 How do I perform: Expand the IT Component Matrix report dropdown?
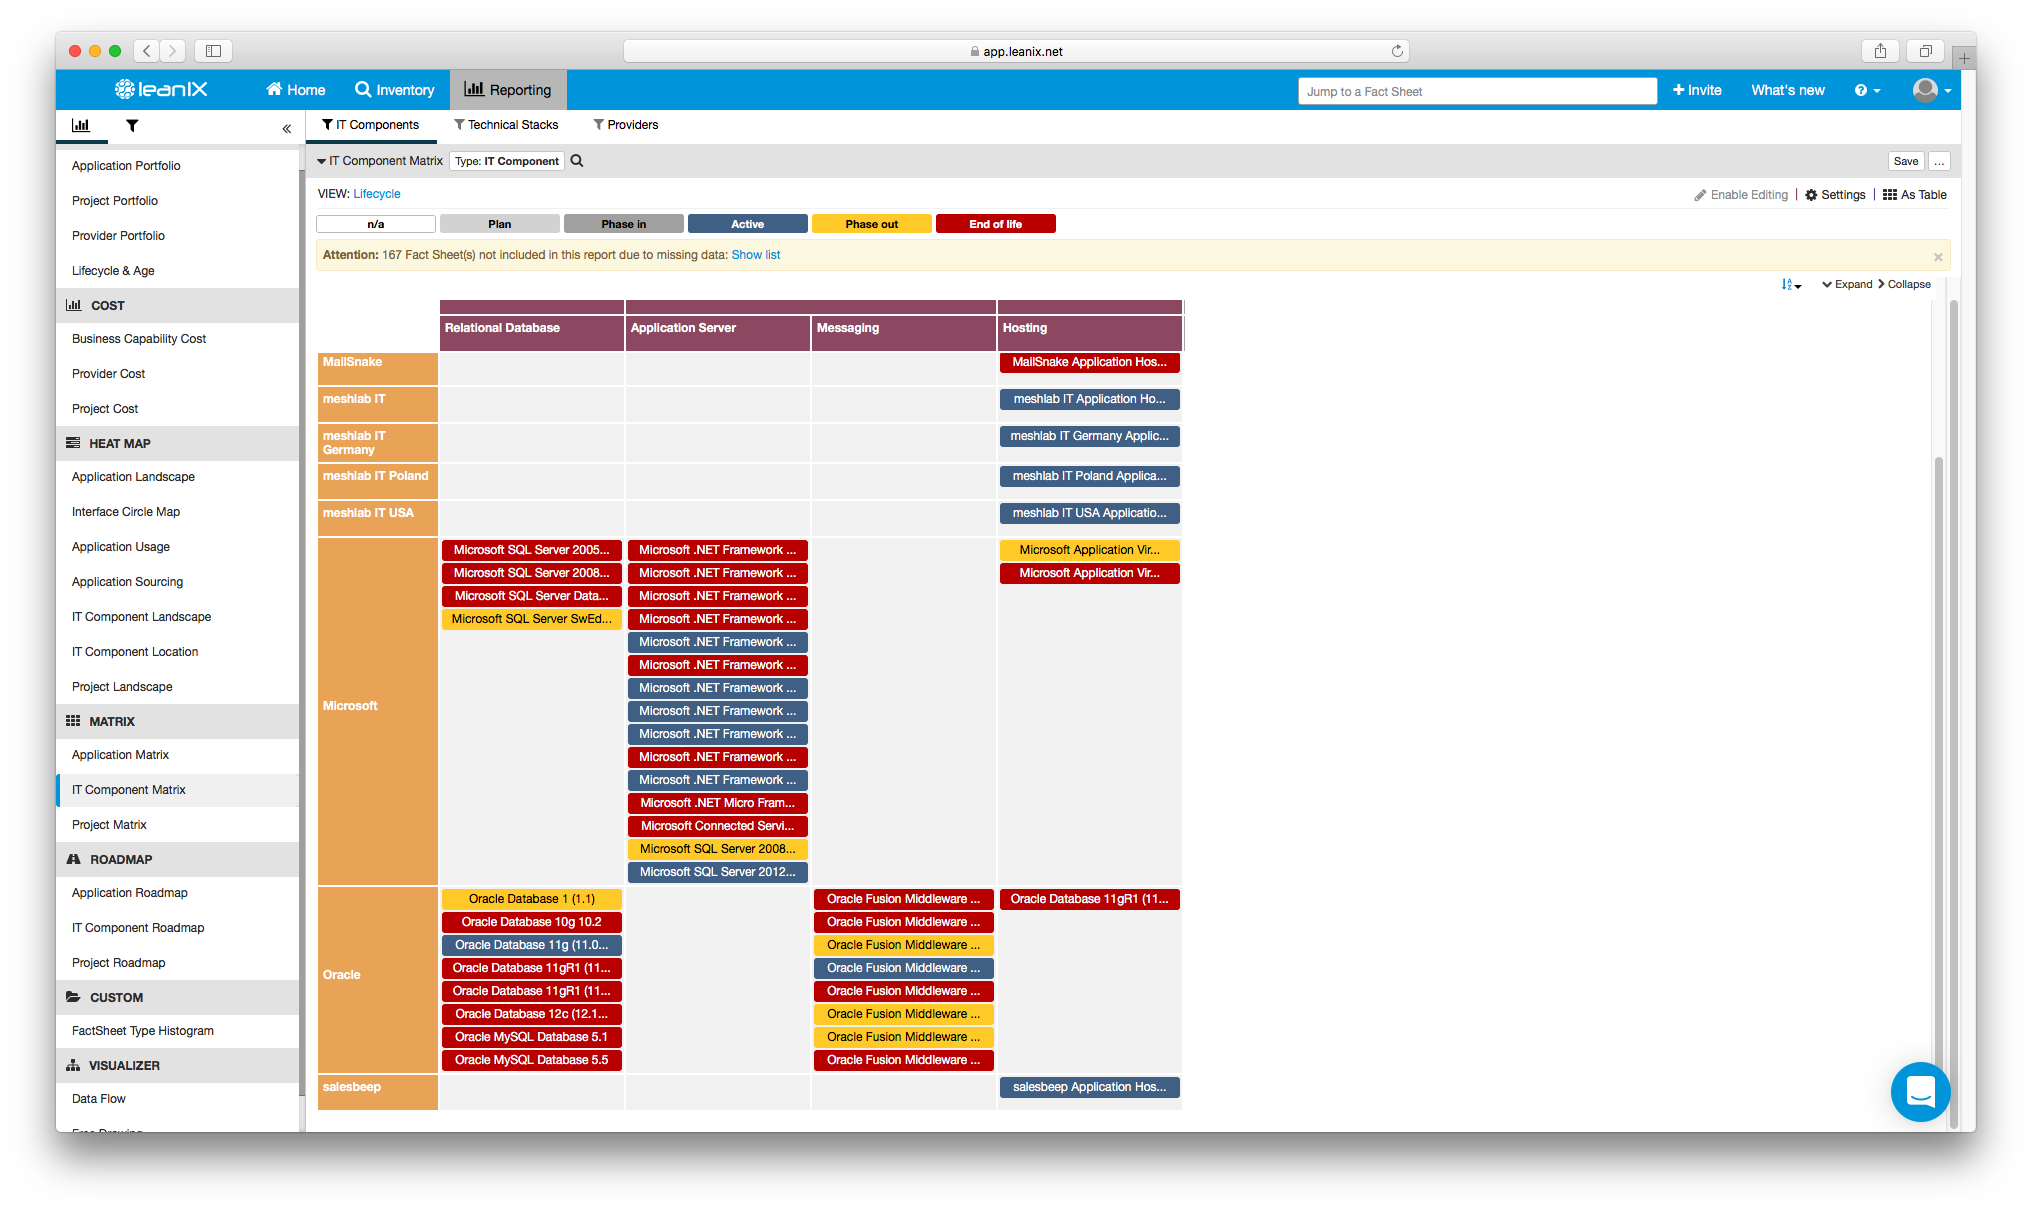[380, 161]
